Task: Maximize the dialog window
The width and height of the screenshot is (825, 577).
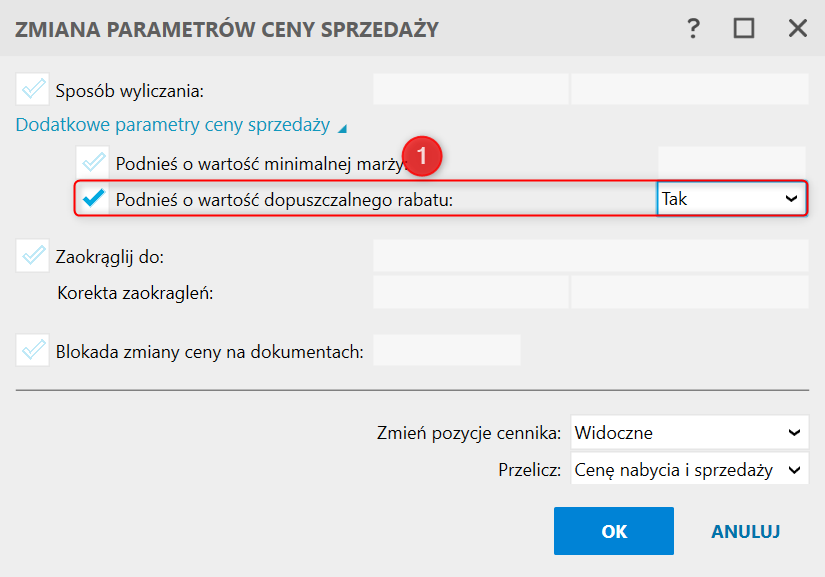Action: [x=744, y=29]
